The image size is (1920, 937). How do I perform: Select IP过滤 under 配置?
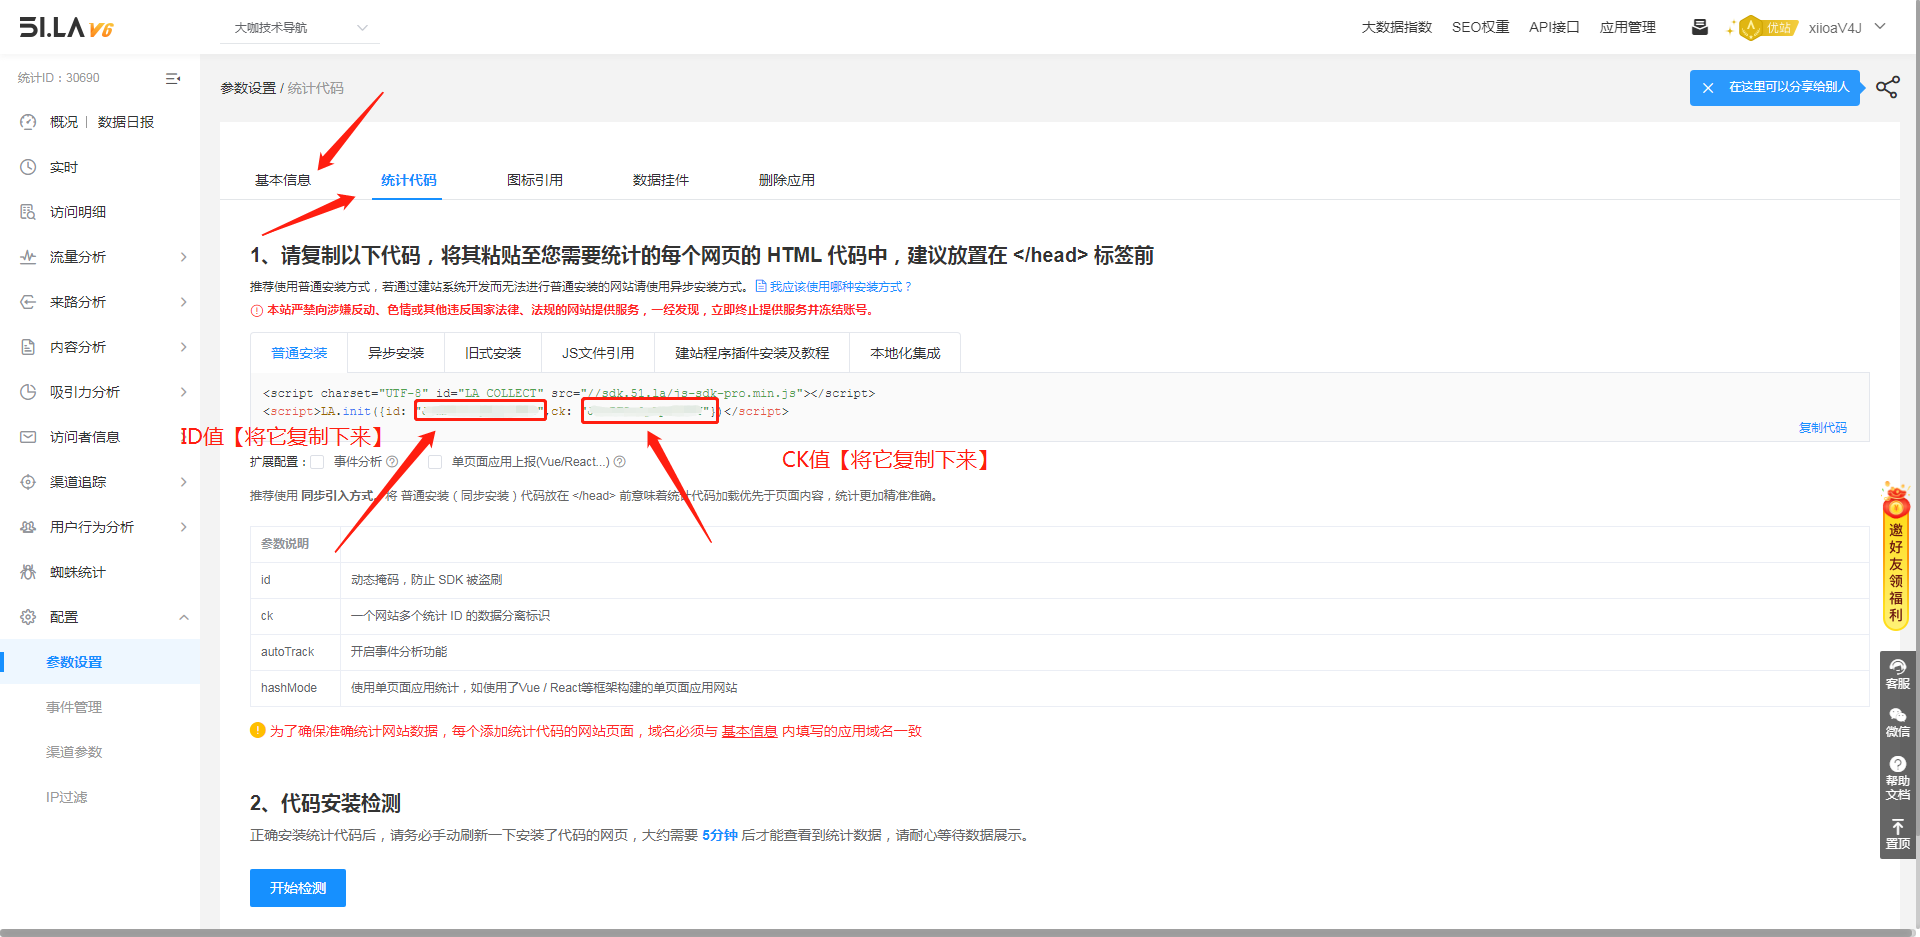(67, 797)
